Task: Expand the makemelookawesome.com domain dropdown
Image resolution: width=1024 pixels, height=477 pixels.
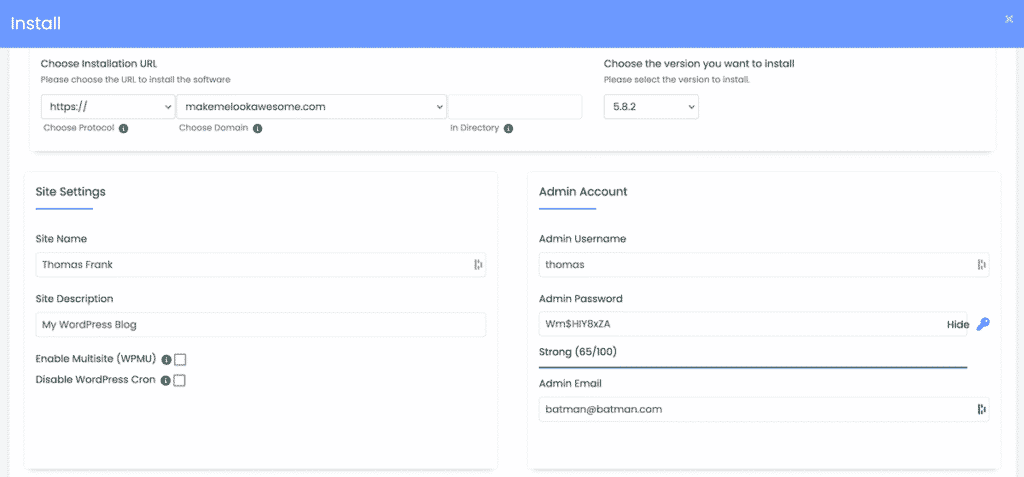Action: (x=312, y=107)
